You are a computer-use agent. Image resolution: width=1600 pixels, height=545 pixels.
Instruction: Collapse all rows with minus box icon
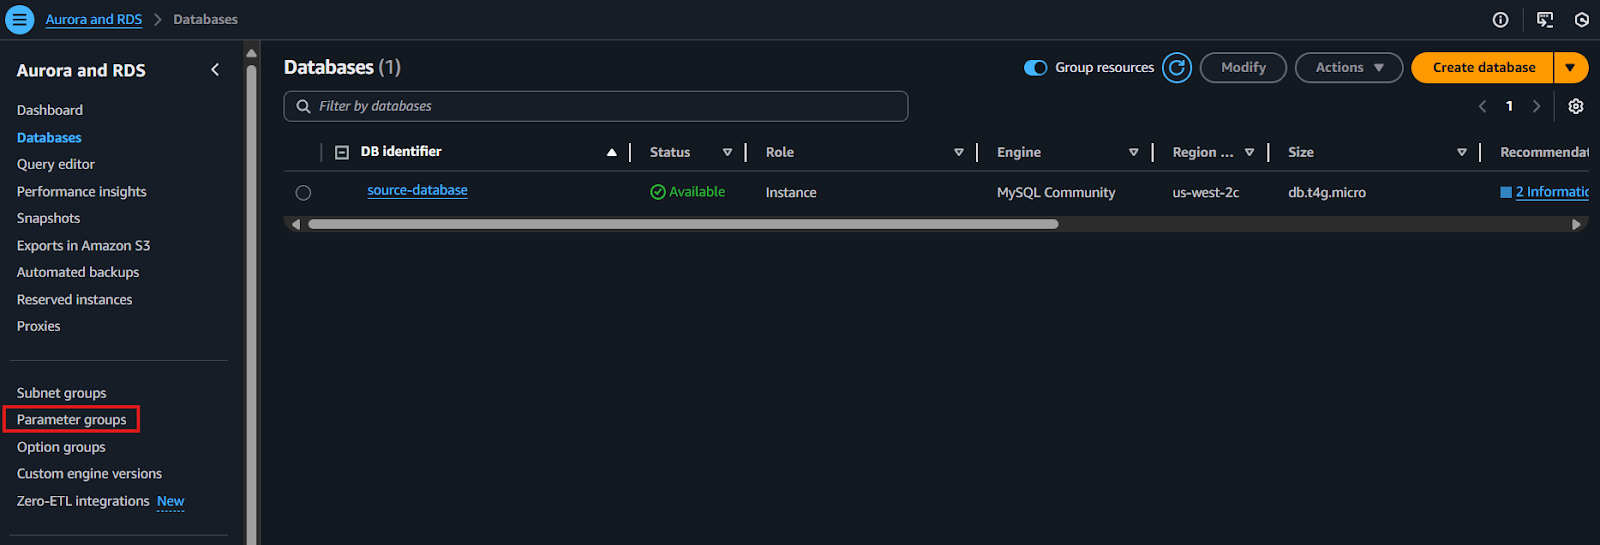click(342, 152)
